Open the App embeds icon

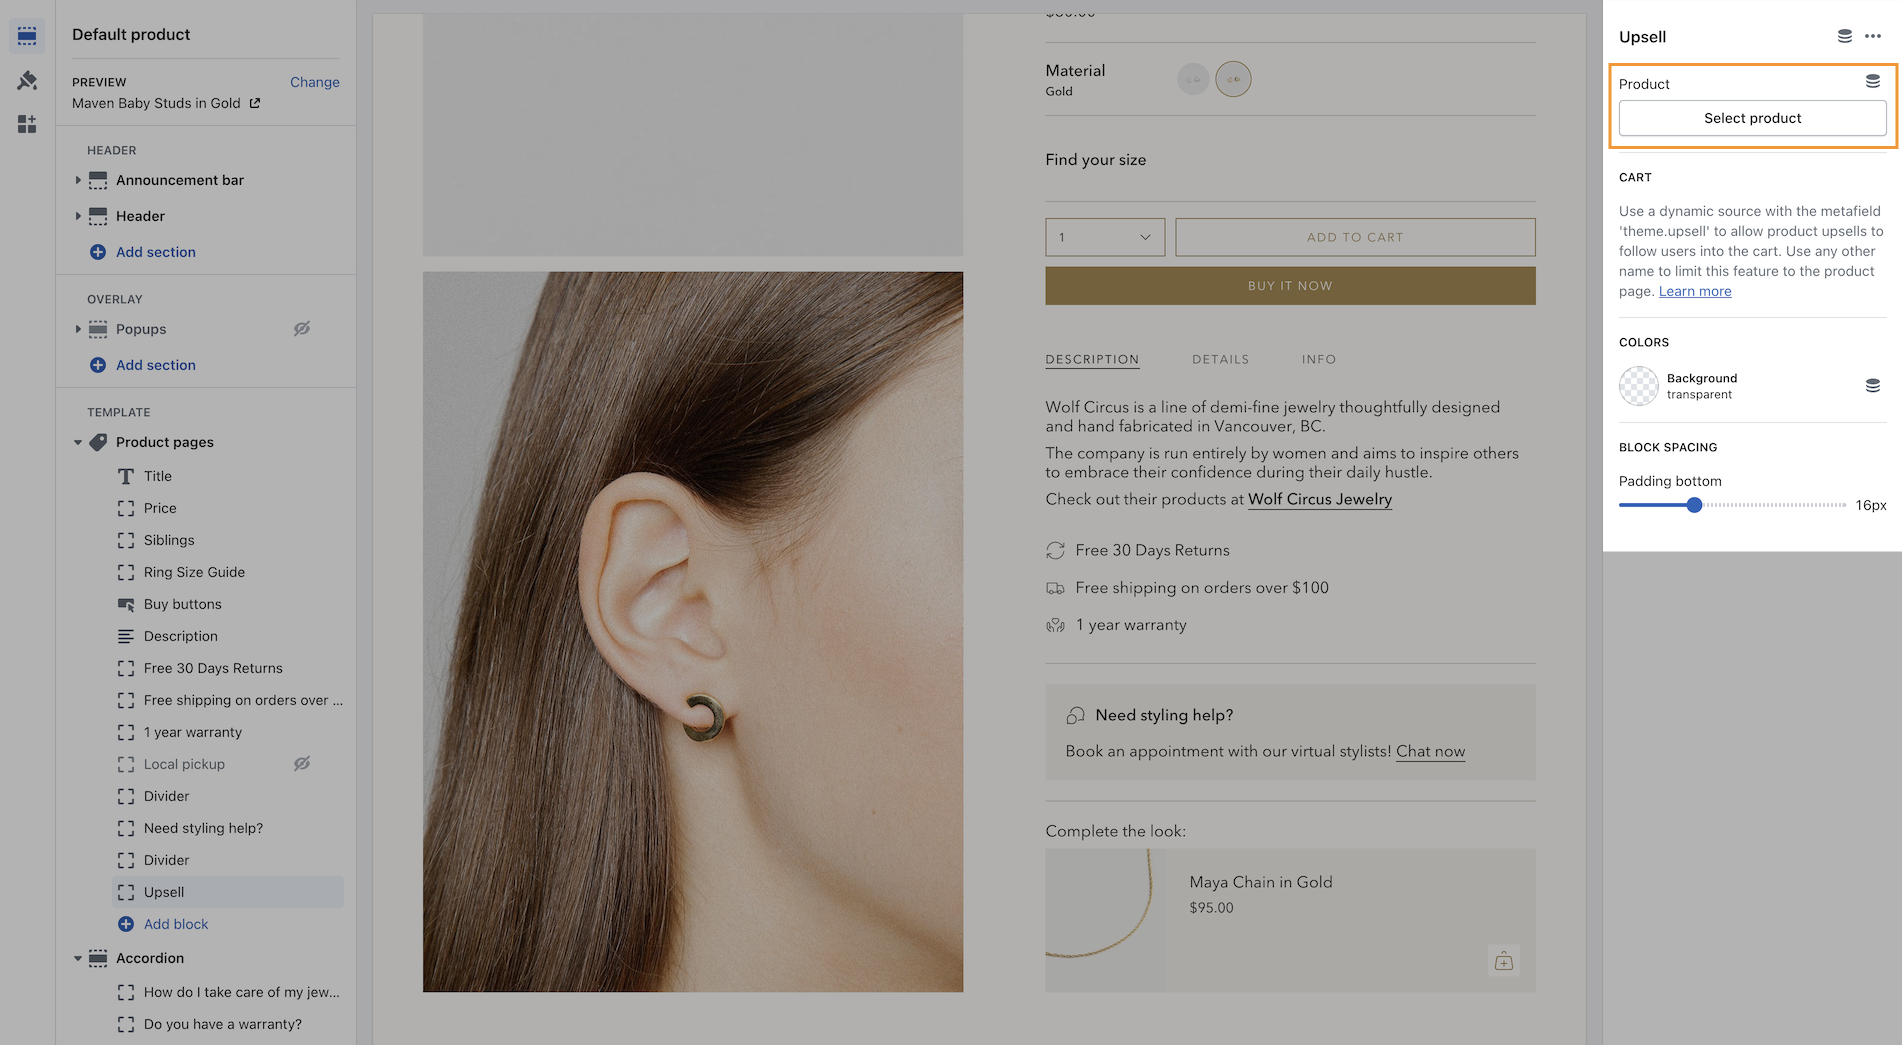click(x=27, y=124)
